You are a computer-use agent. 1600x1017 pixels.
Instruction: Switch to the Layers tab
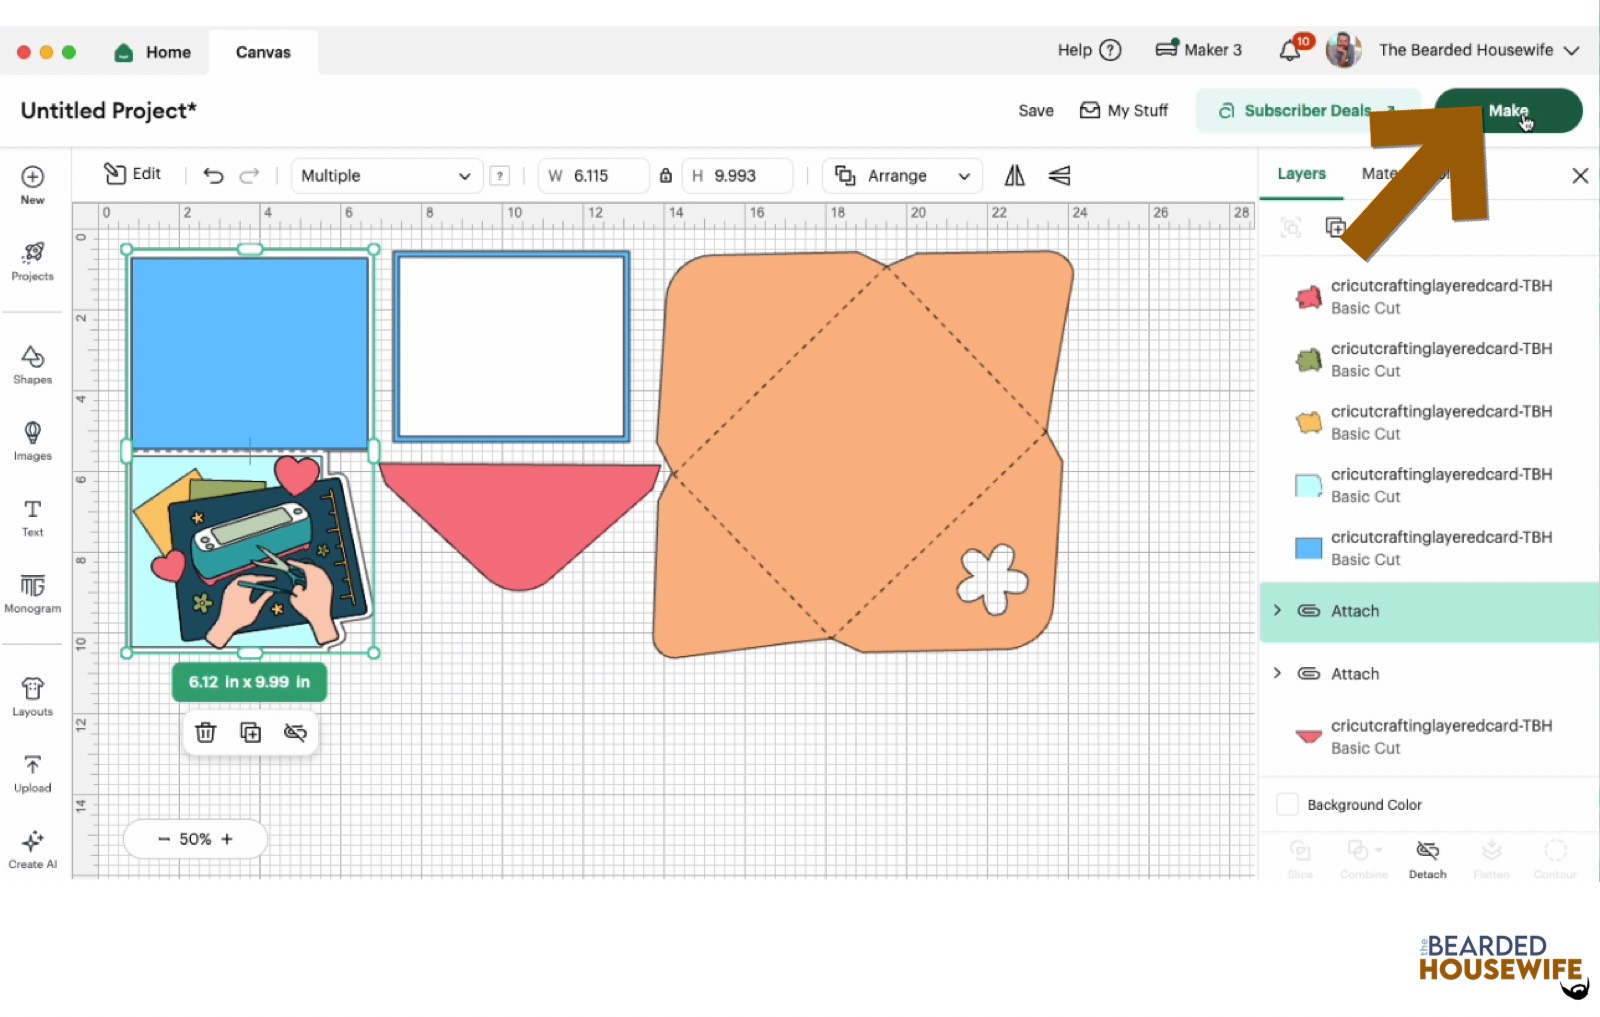tap(1301, 174)
